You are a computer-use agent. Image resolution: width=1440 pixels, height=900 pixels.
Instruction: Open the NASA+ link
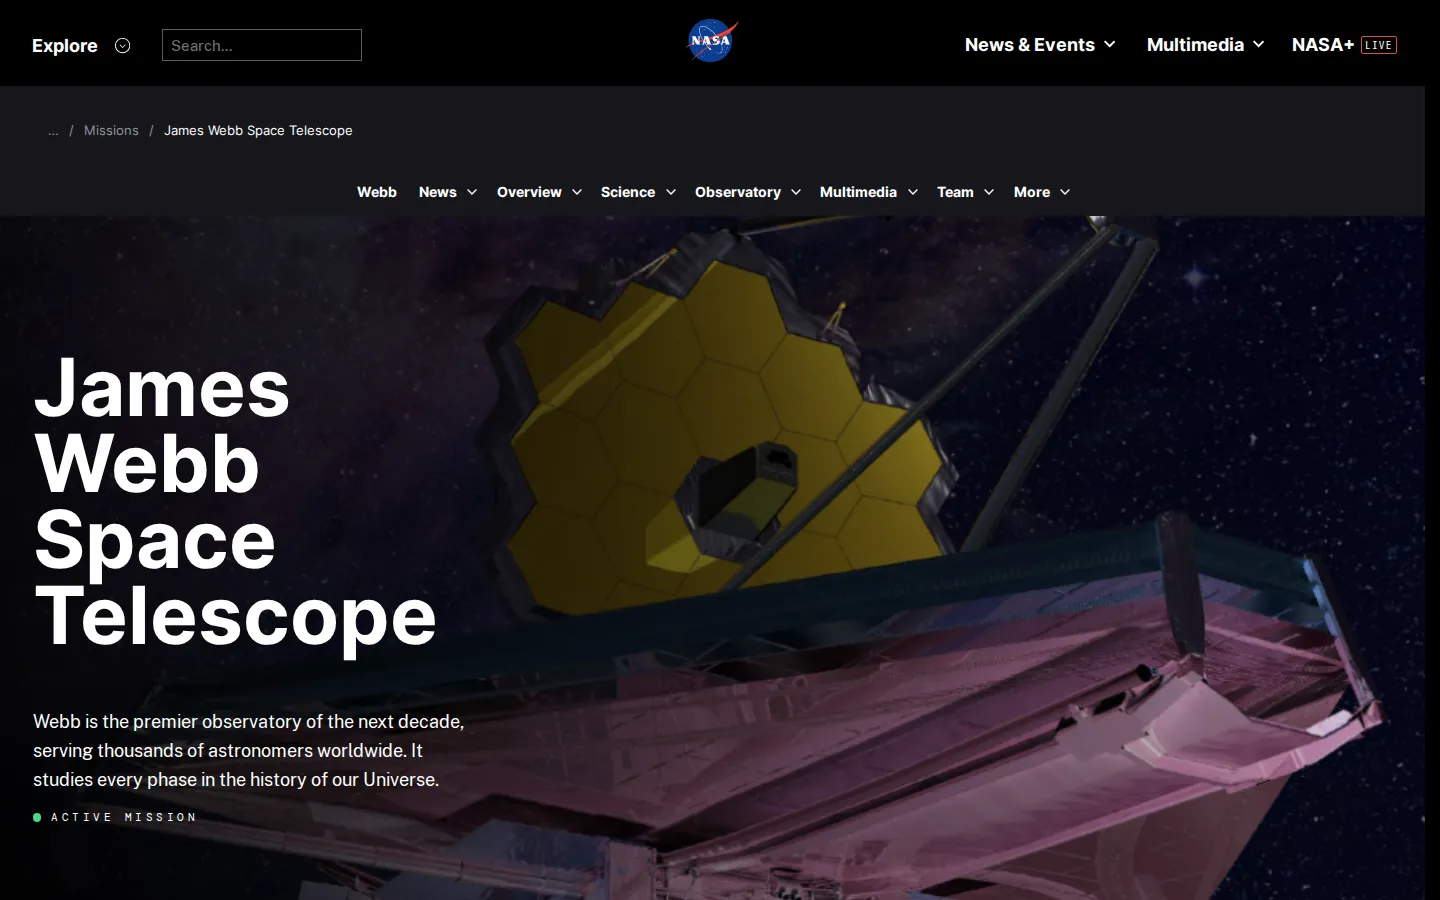point(1322,45)
